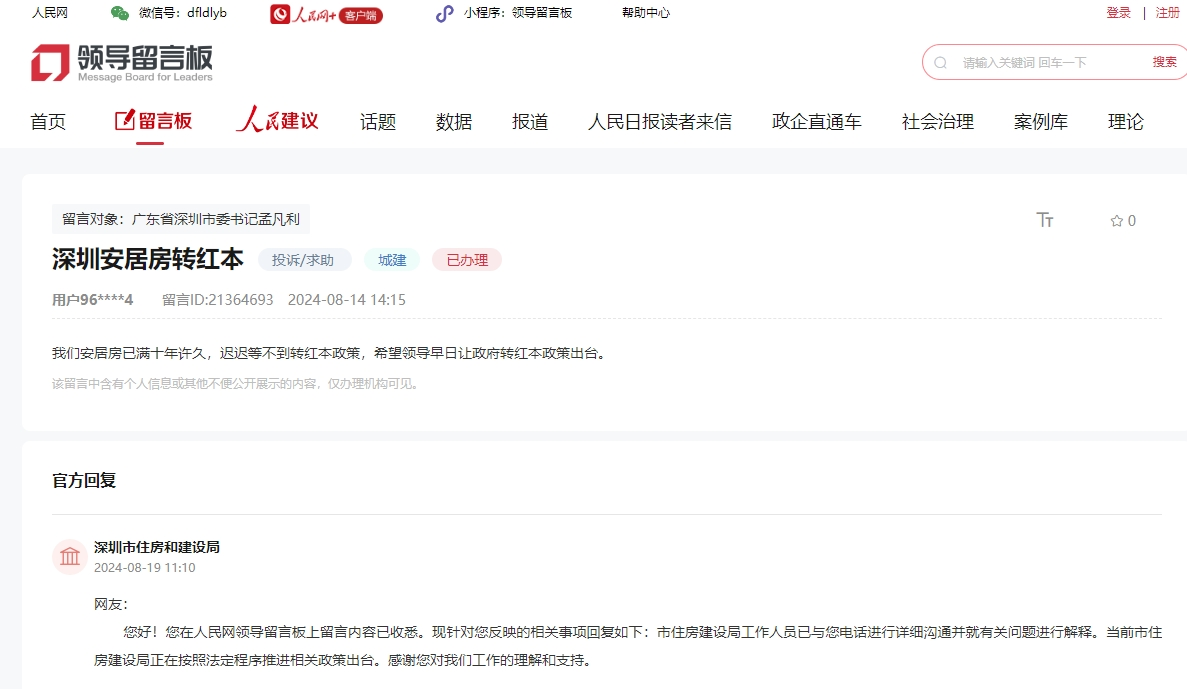Click the 微信号: dfldlyb text
1187x689 pixels.
(x=183, y=13)
